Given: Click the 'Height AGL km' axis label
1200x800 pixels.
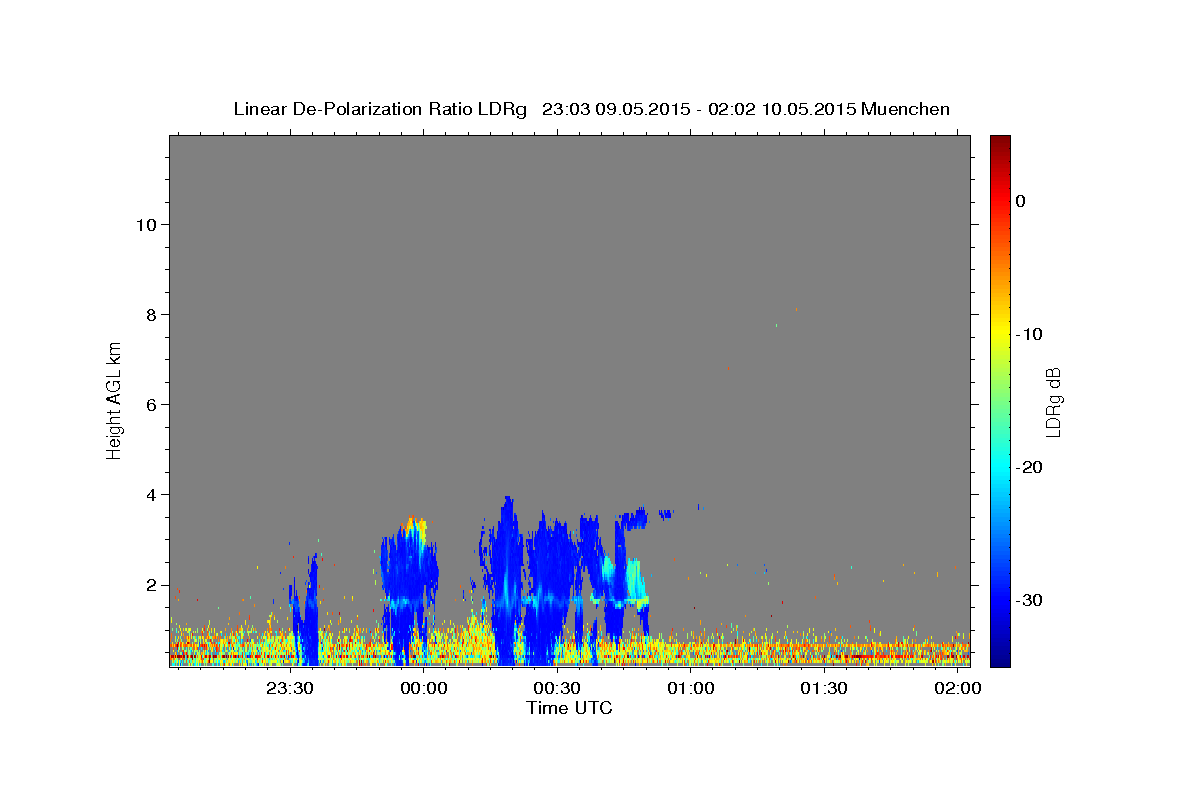Looking at the screenshot, I should click(x=114, y=399).
